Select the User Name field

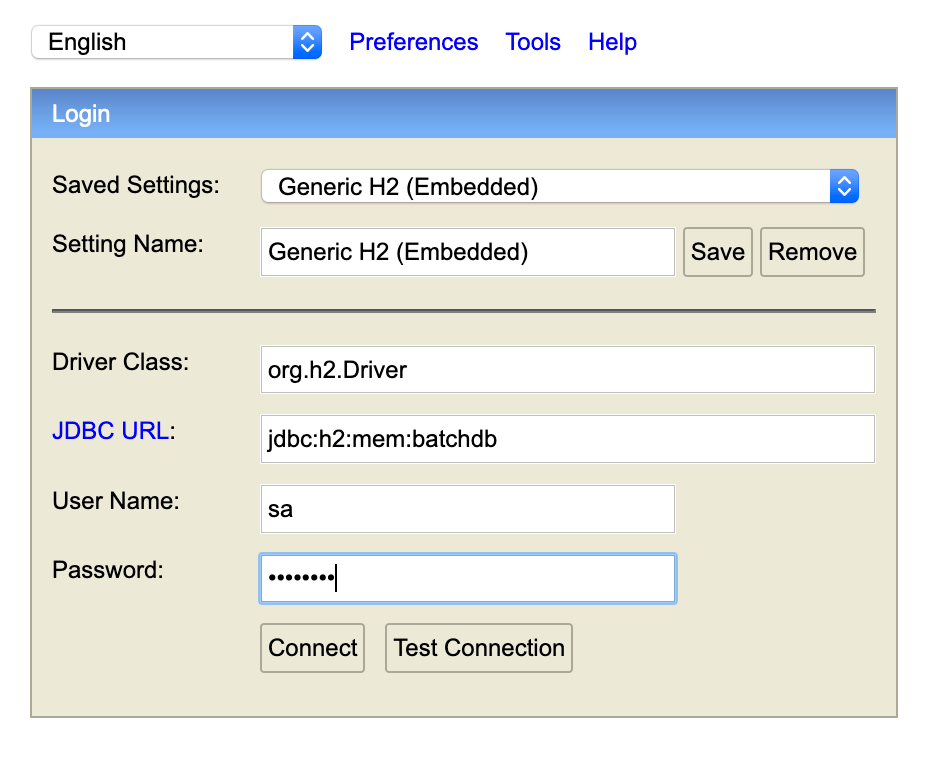[x=468, y=509]
